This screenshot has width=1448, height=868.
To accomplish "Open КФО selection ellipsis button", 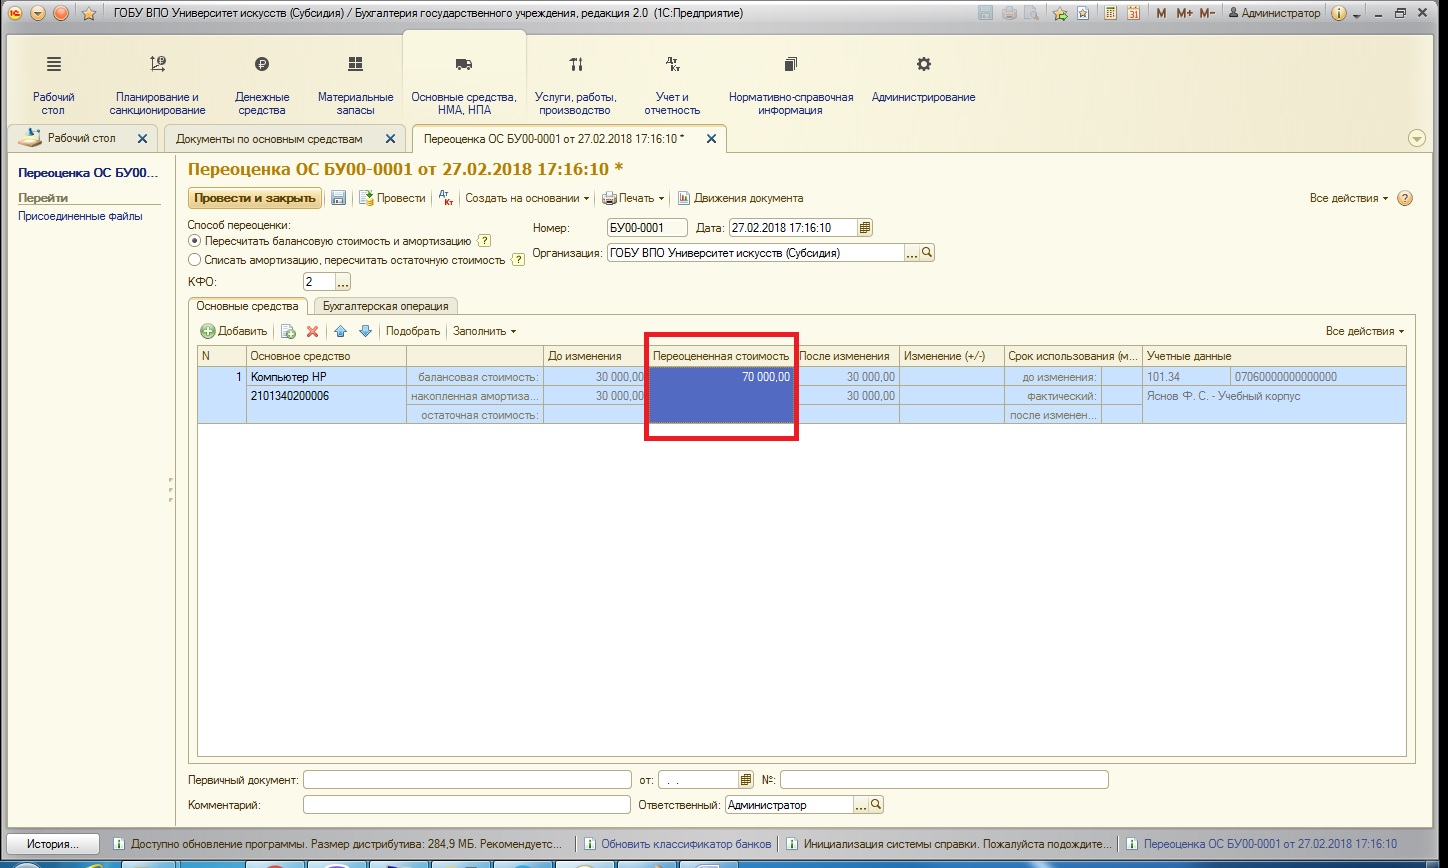I will (x=343, y=282).
